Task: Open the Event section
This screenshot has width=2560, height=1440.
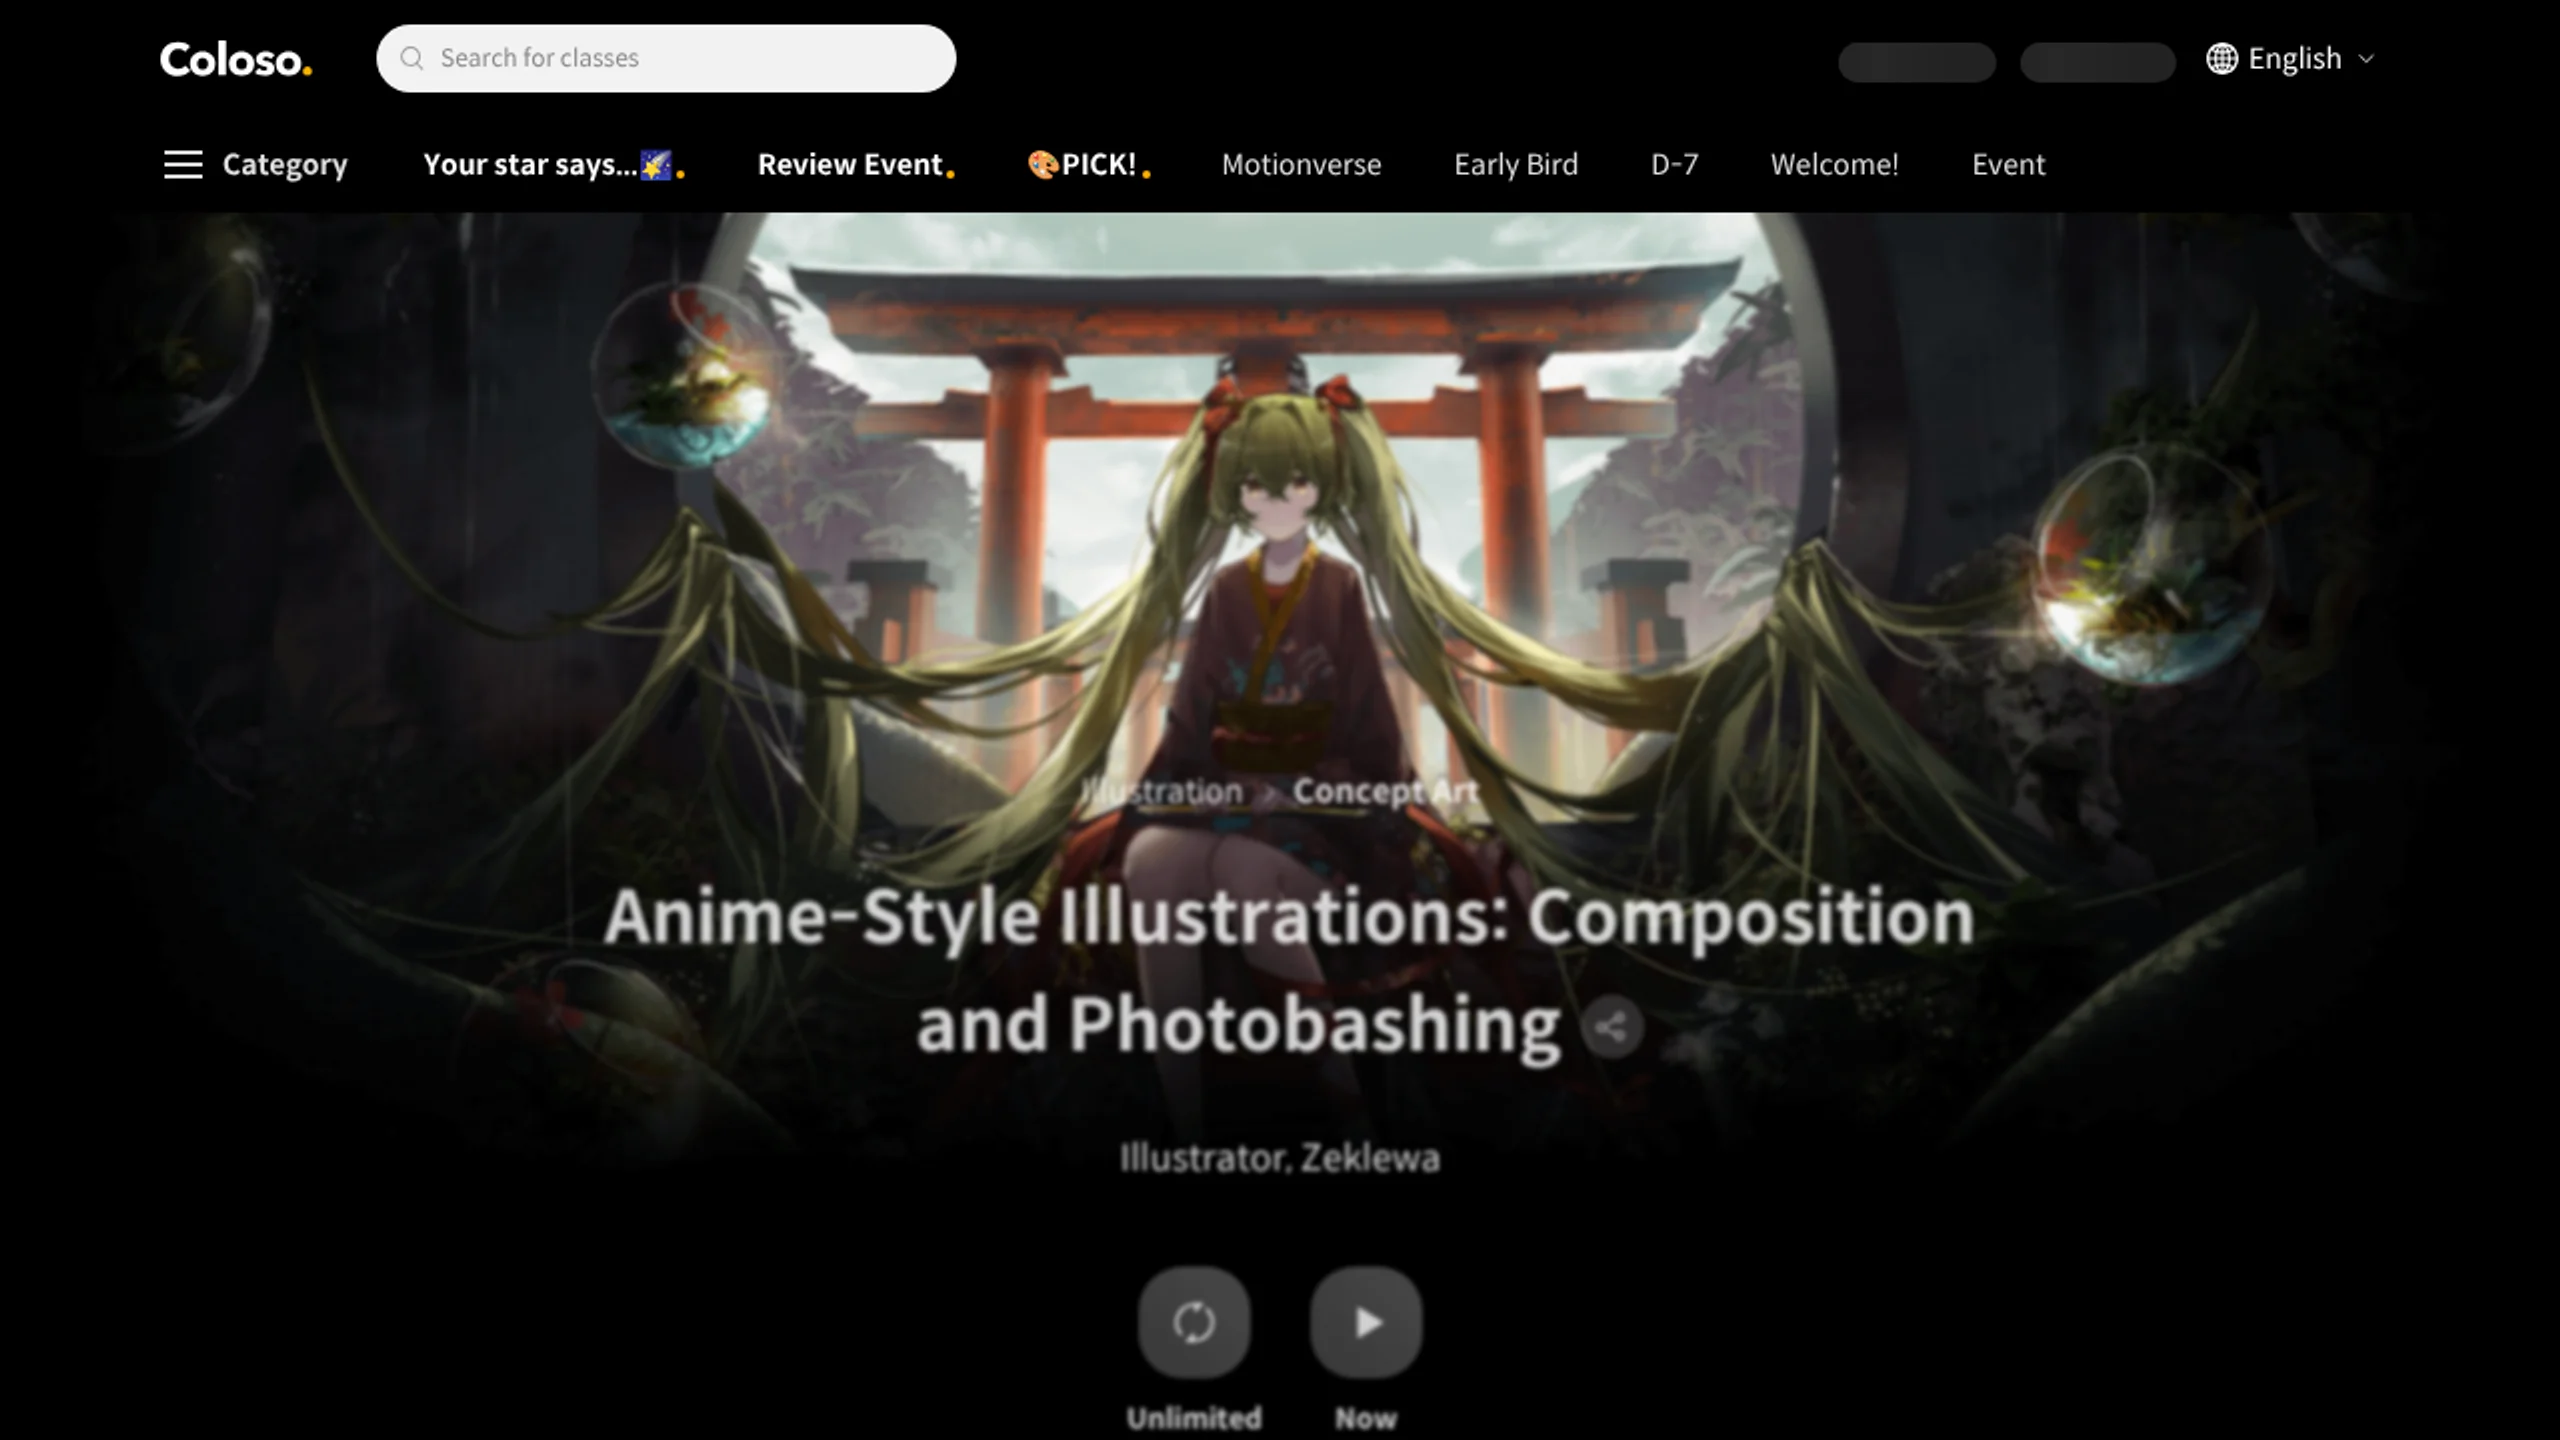Action: point(2008,164)
